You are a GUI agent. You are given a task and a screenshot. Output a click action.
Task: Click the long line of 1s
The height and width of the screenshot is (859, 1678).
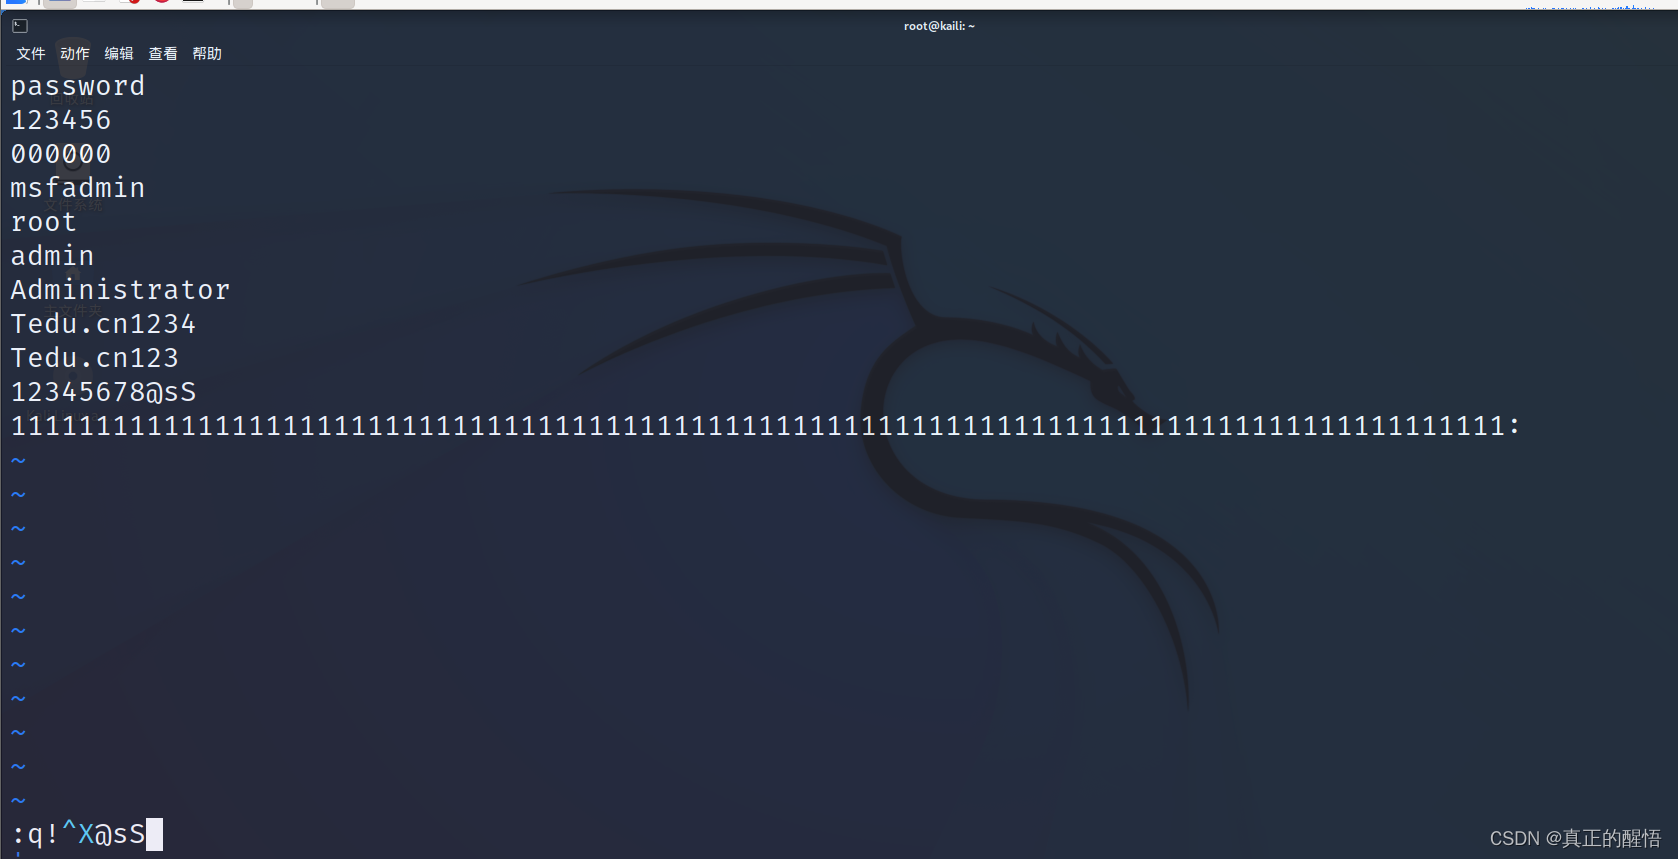[765, 426]
